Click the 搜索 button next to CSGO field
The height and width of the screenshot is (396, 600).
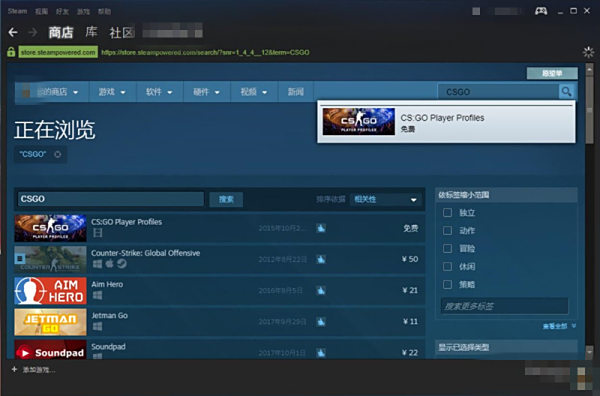coord(226,199)
